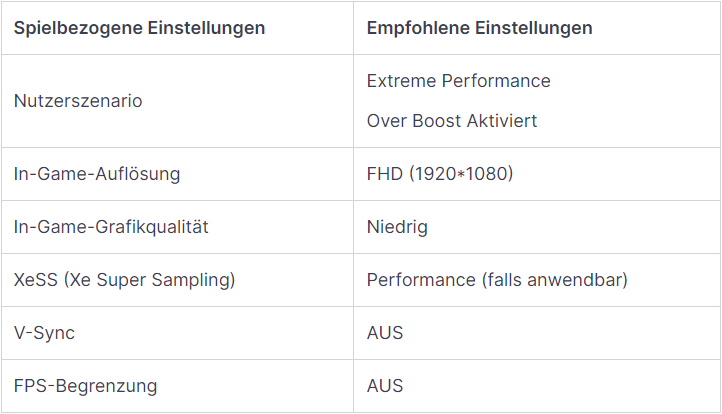Click the '(1920*1080)' resolution value
722x414 pixels.
tap(461, 174)
